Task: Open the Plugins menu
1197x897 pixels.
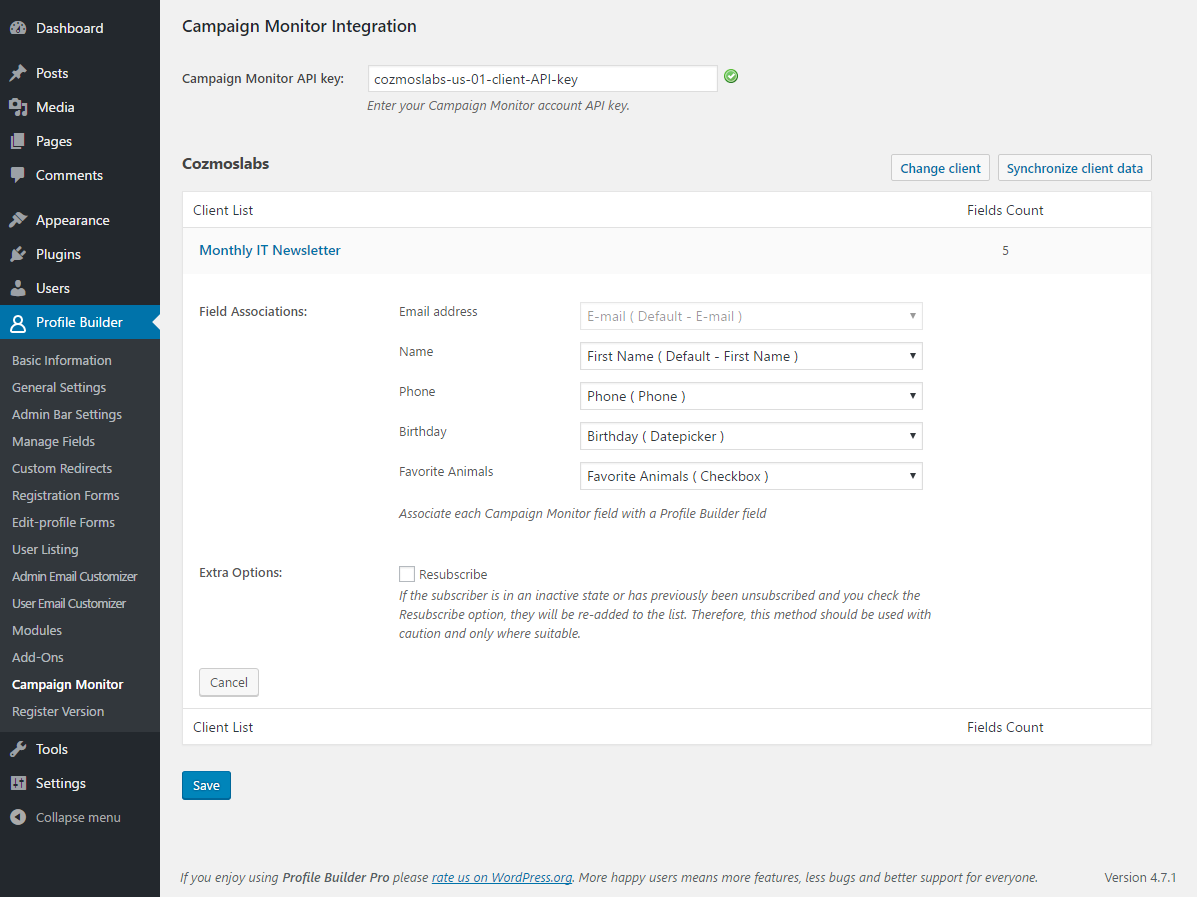Action: (x=58, y=254)
